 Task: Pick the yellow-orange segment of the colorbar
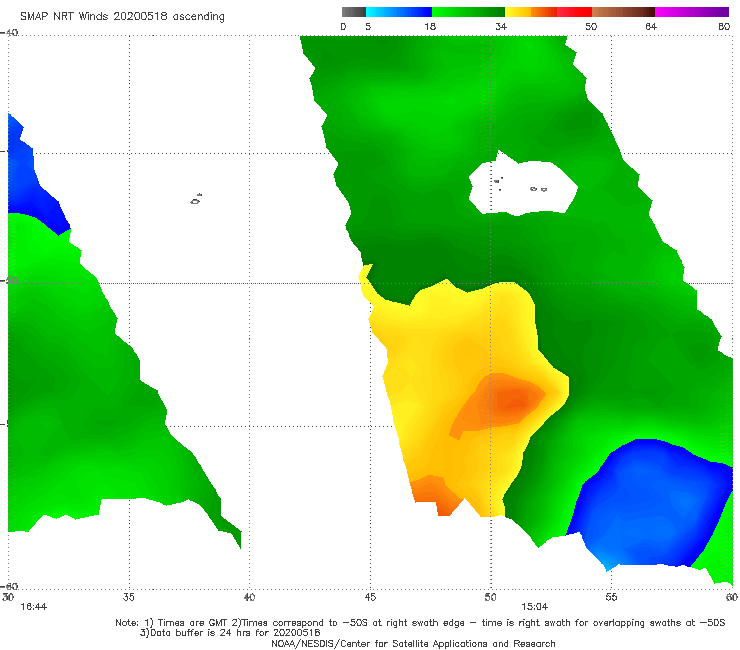[x=530, y=12]
